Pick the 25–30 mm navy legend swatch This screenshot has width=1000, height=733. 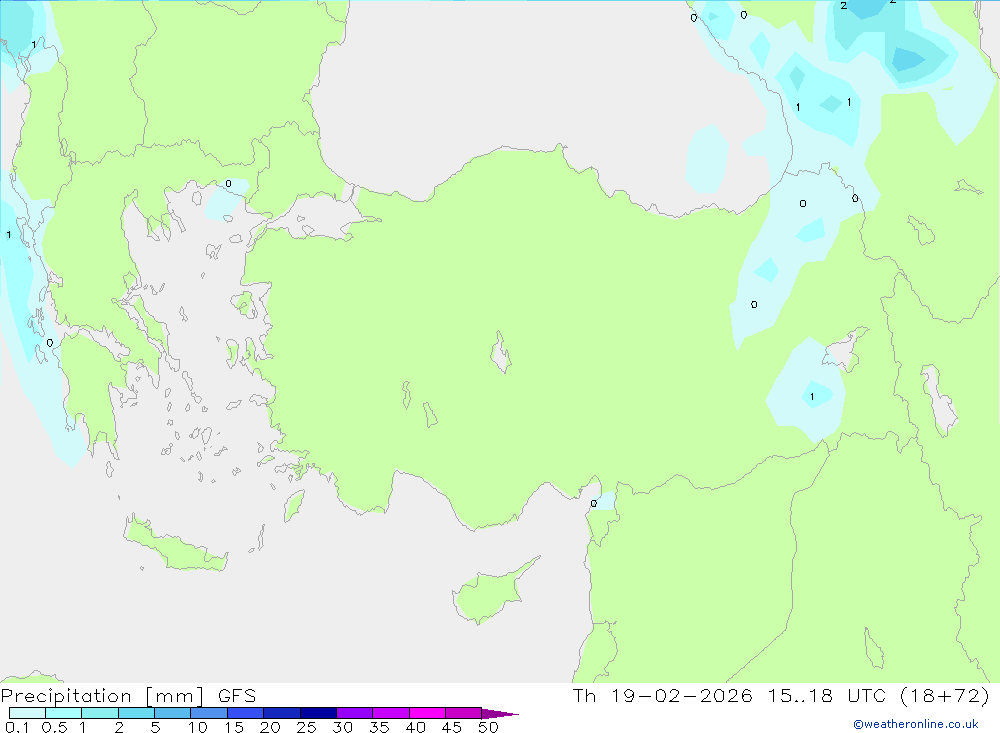pyautogui.click(x=318, y=713)
